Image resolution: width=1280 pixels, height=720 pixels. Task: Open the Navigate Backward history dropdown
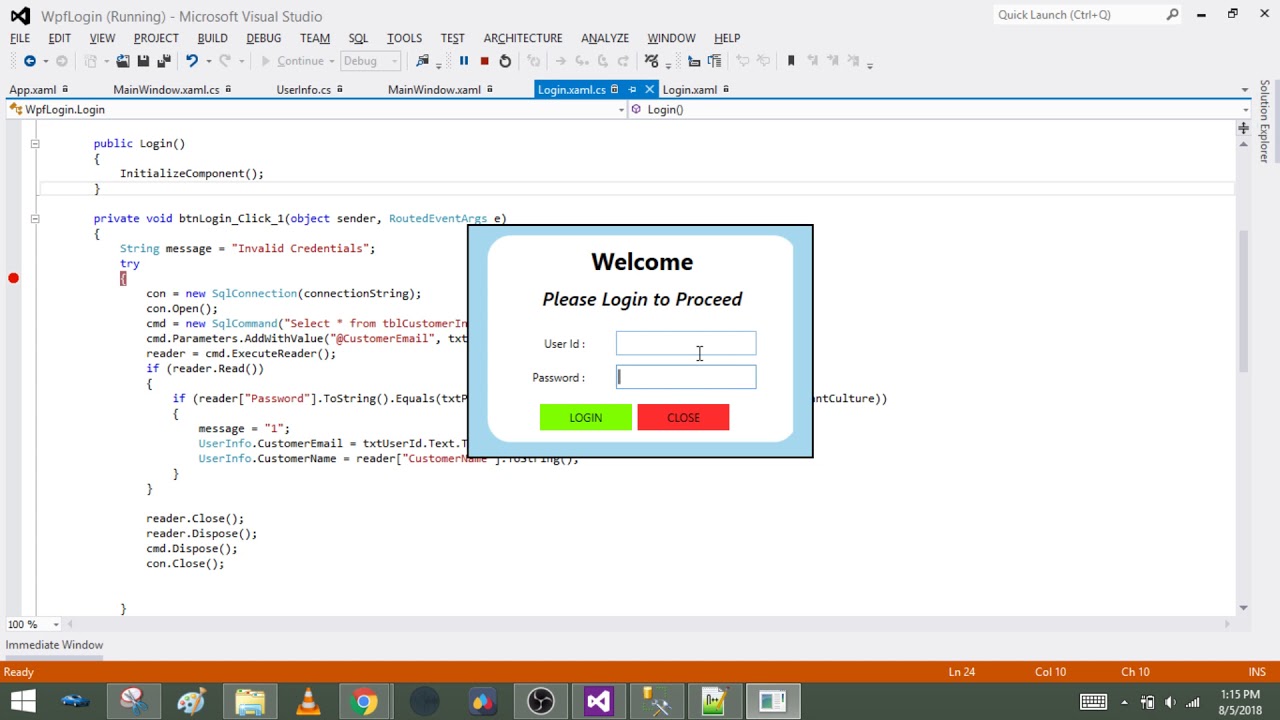pyautogui.click(x=45, y=62)
